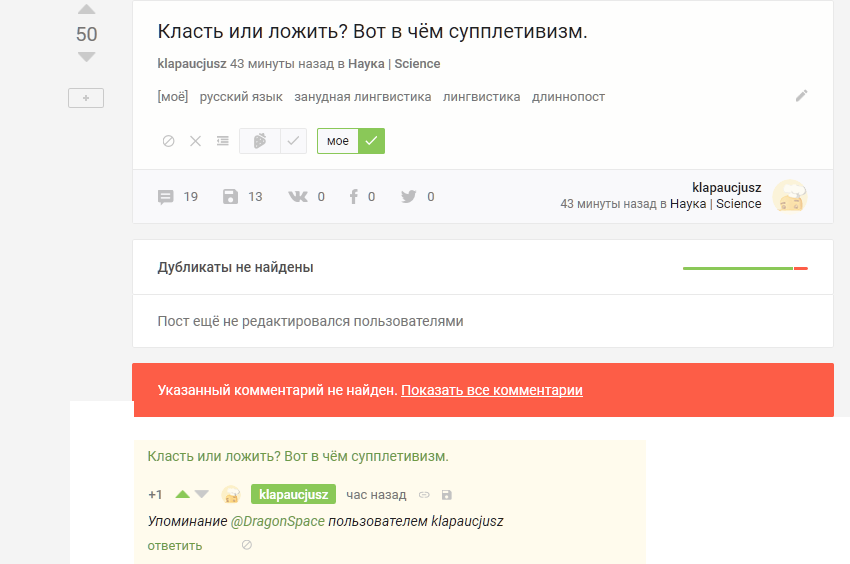850x564 pixels.
Task: Click the crossed-circle icon under the post tags
Action: pyautogui.click(x=168, y=141)
